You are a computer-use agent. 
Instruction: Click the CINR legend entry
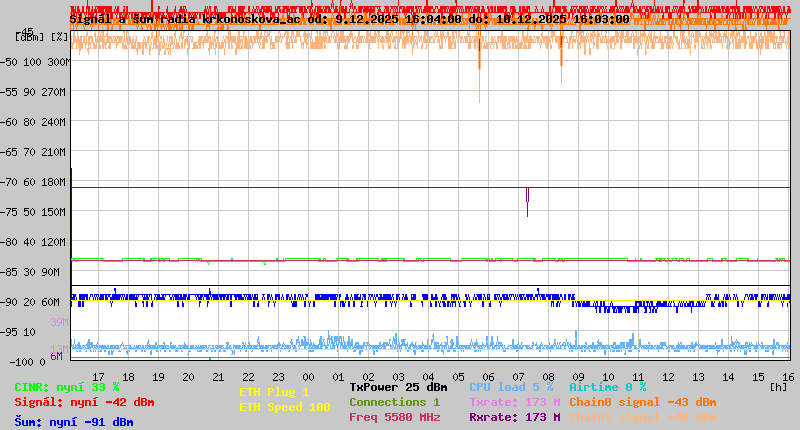(x=66, y=387)
